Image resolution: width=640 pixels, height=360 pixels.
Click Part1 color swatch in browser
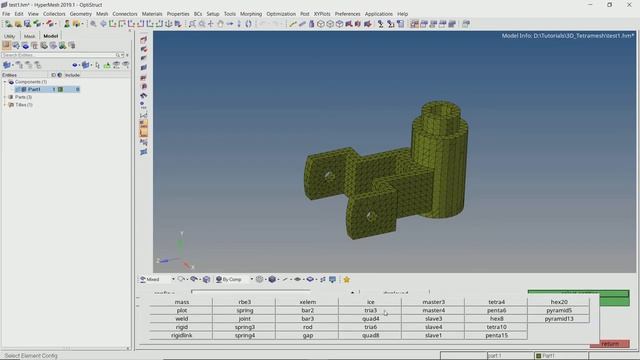60,89
